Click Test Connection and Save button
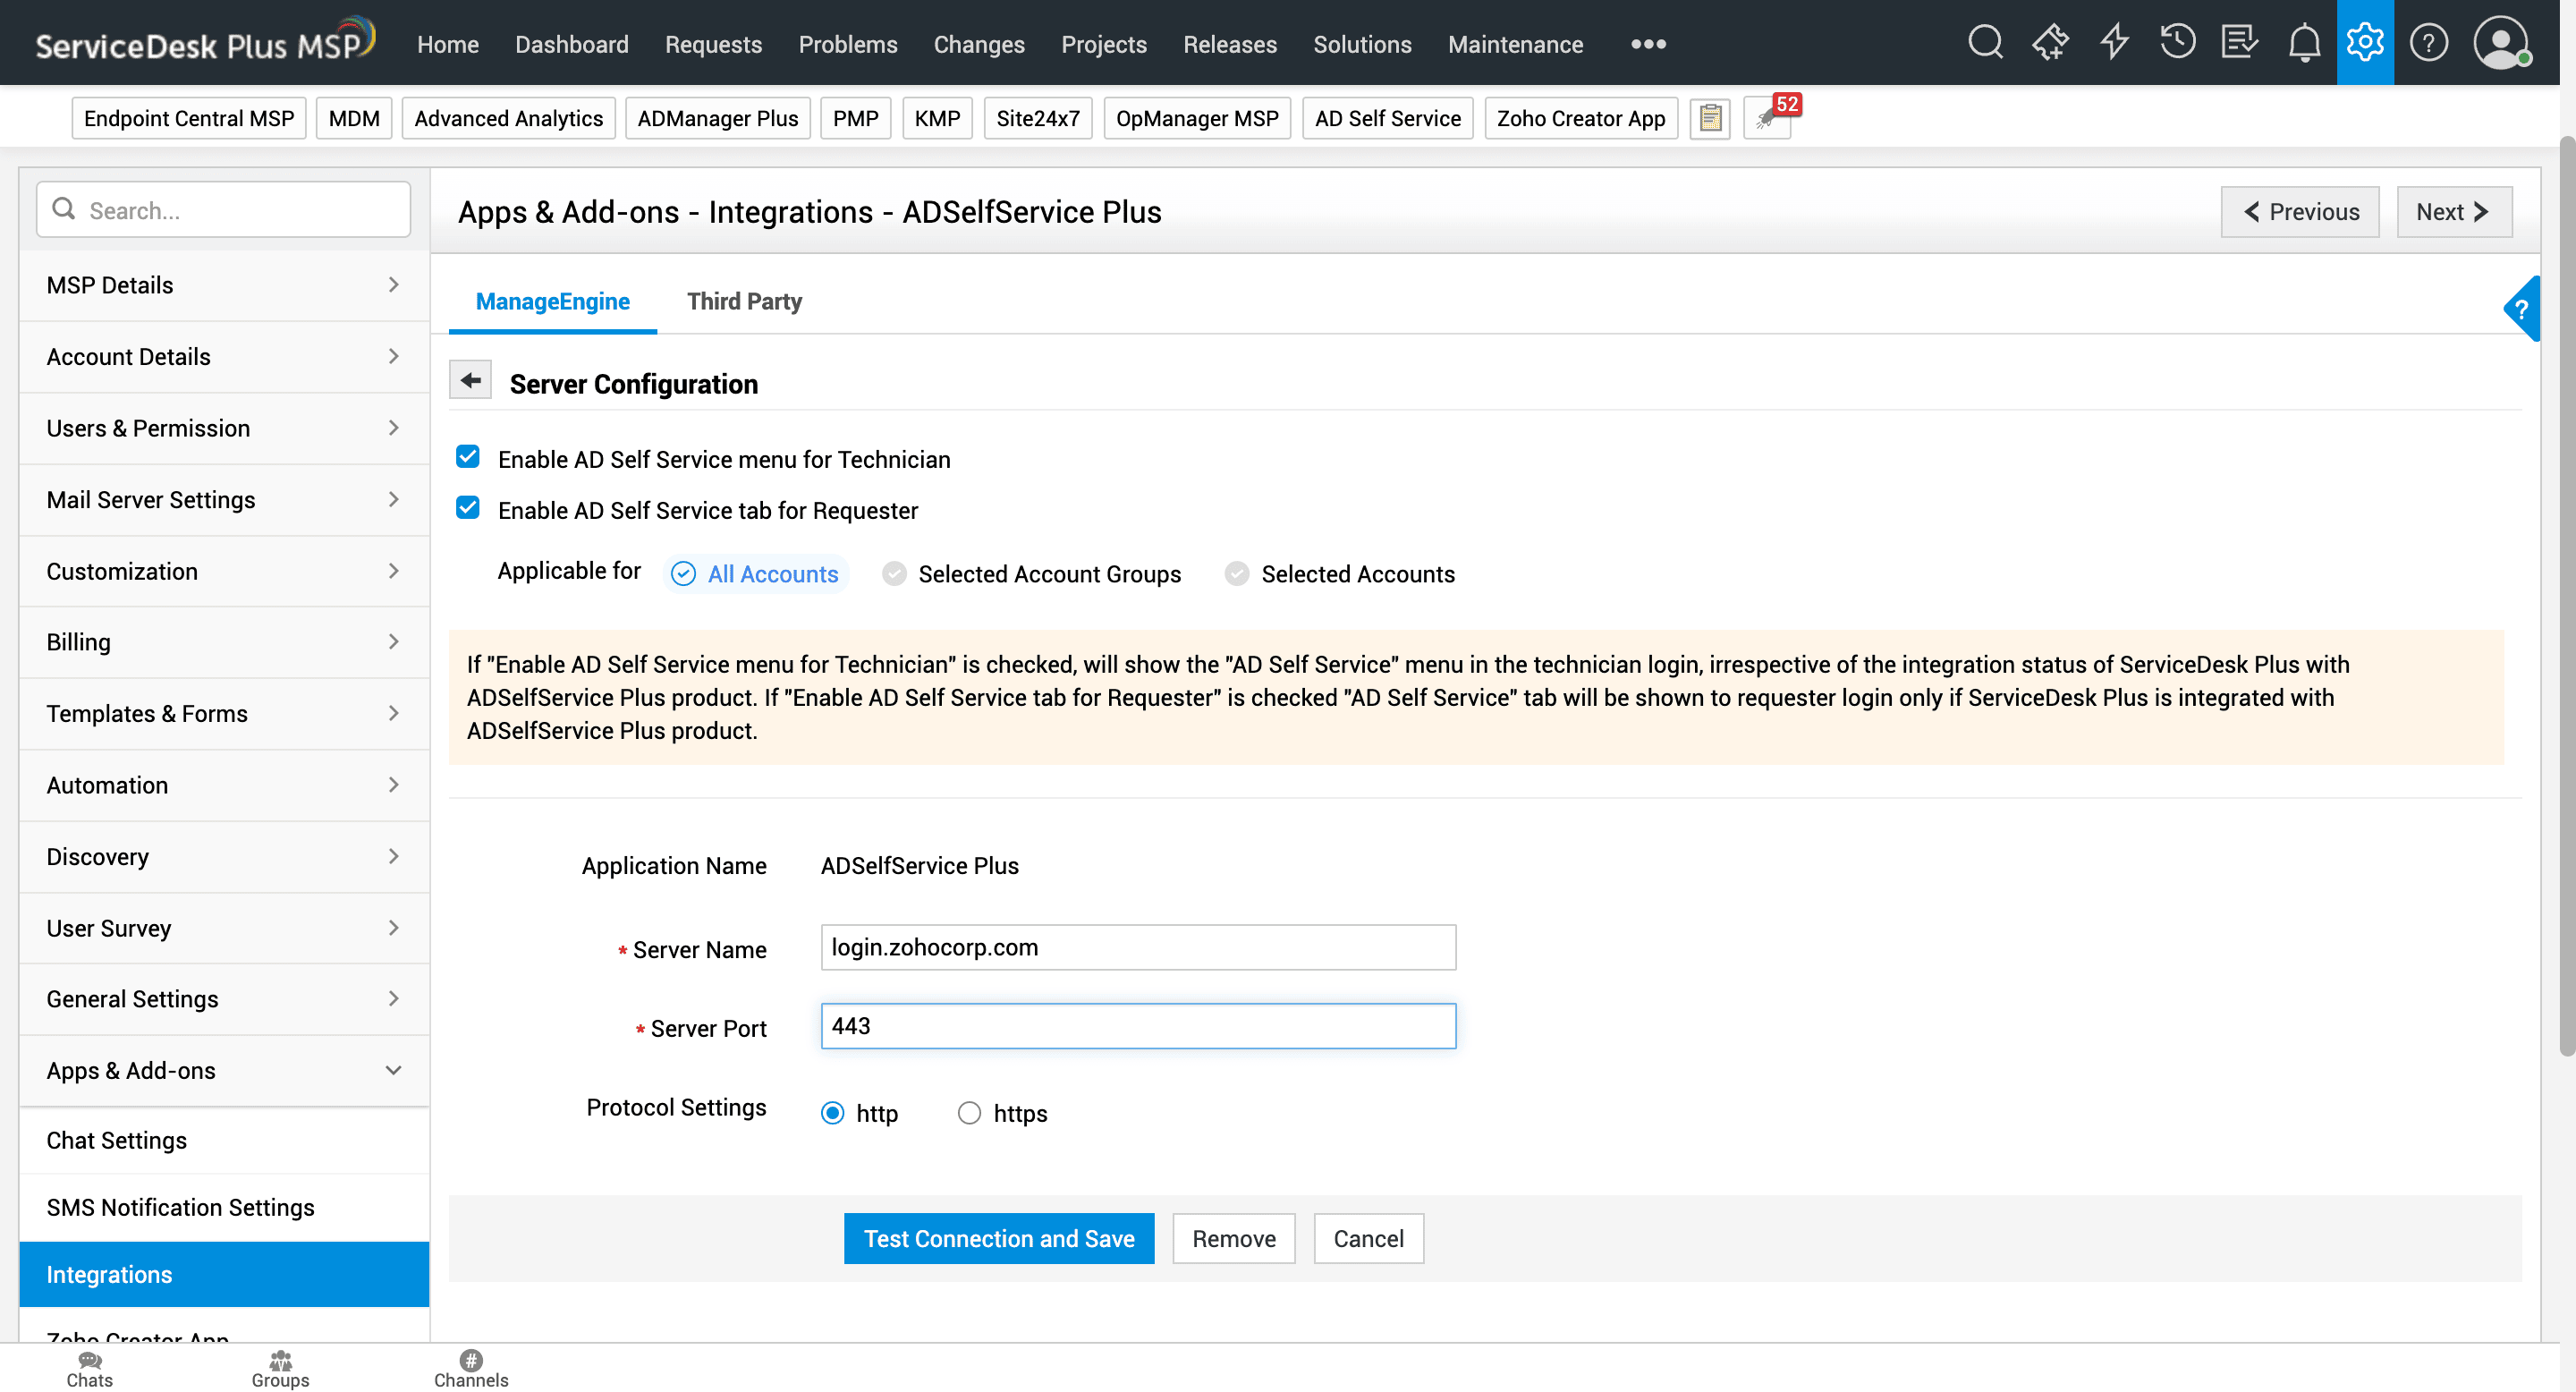Image resolution: width=2576 pixels, height=1392 pixels. pos(998,1238)
